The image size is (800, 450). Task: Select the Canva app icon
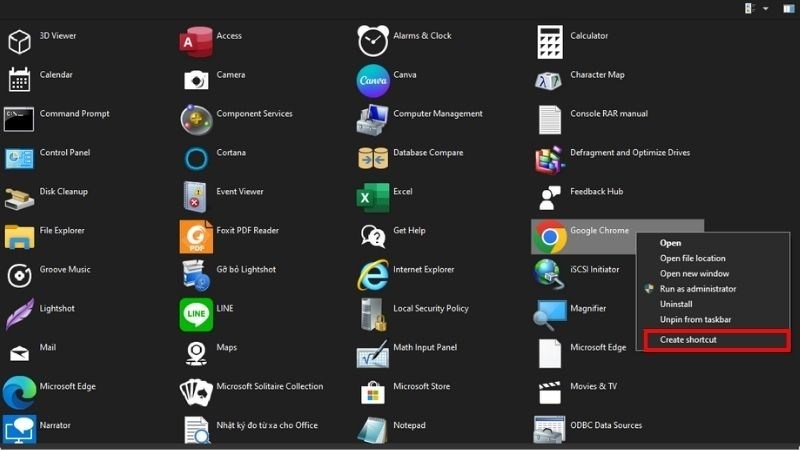click(373, 80)
